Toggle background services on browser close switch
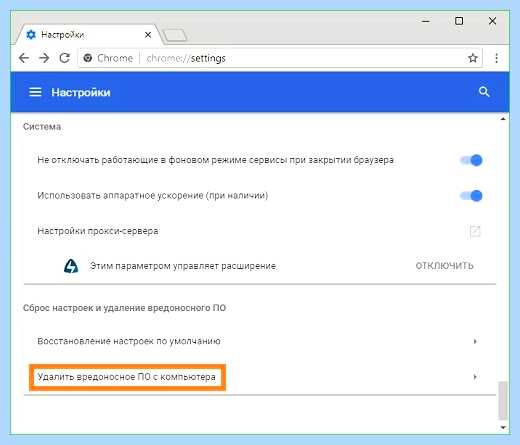The image size is (520, 445). click(x=471, y=160)
